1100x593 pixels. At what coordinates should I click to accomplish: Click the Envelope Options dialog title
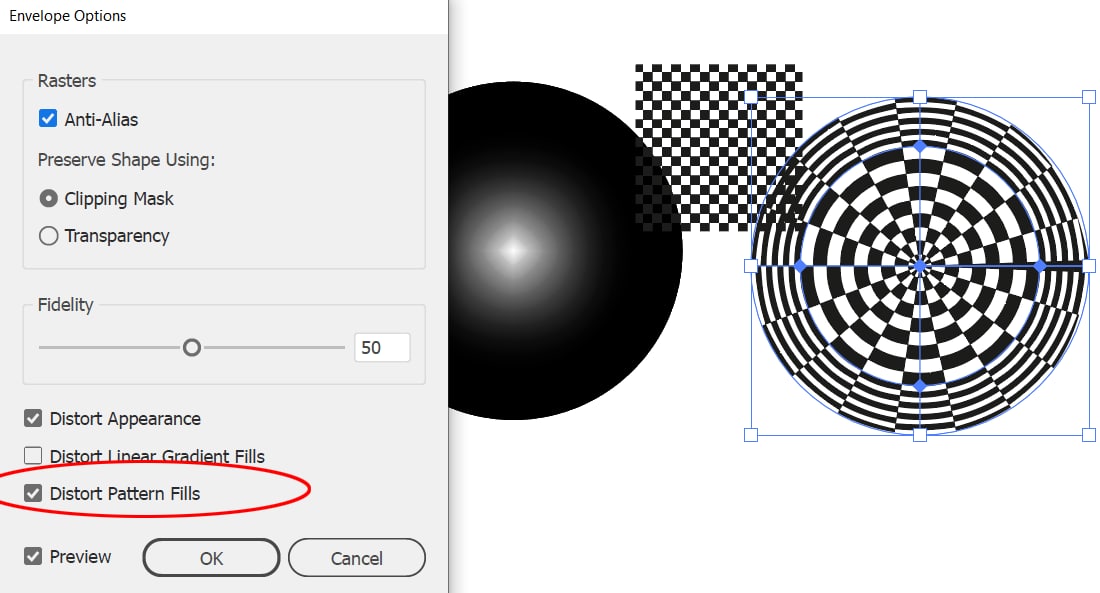tap(67, 15)
